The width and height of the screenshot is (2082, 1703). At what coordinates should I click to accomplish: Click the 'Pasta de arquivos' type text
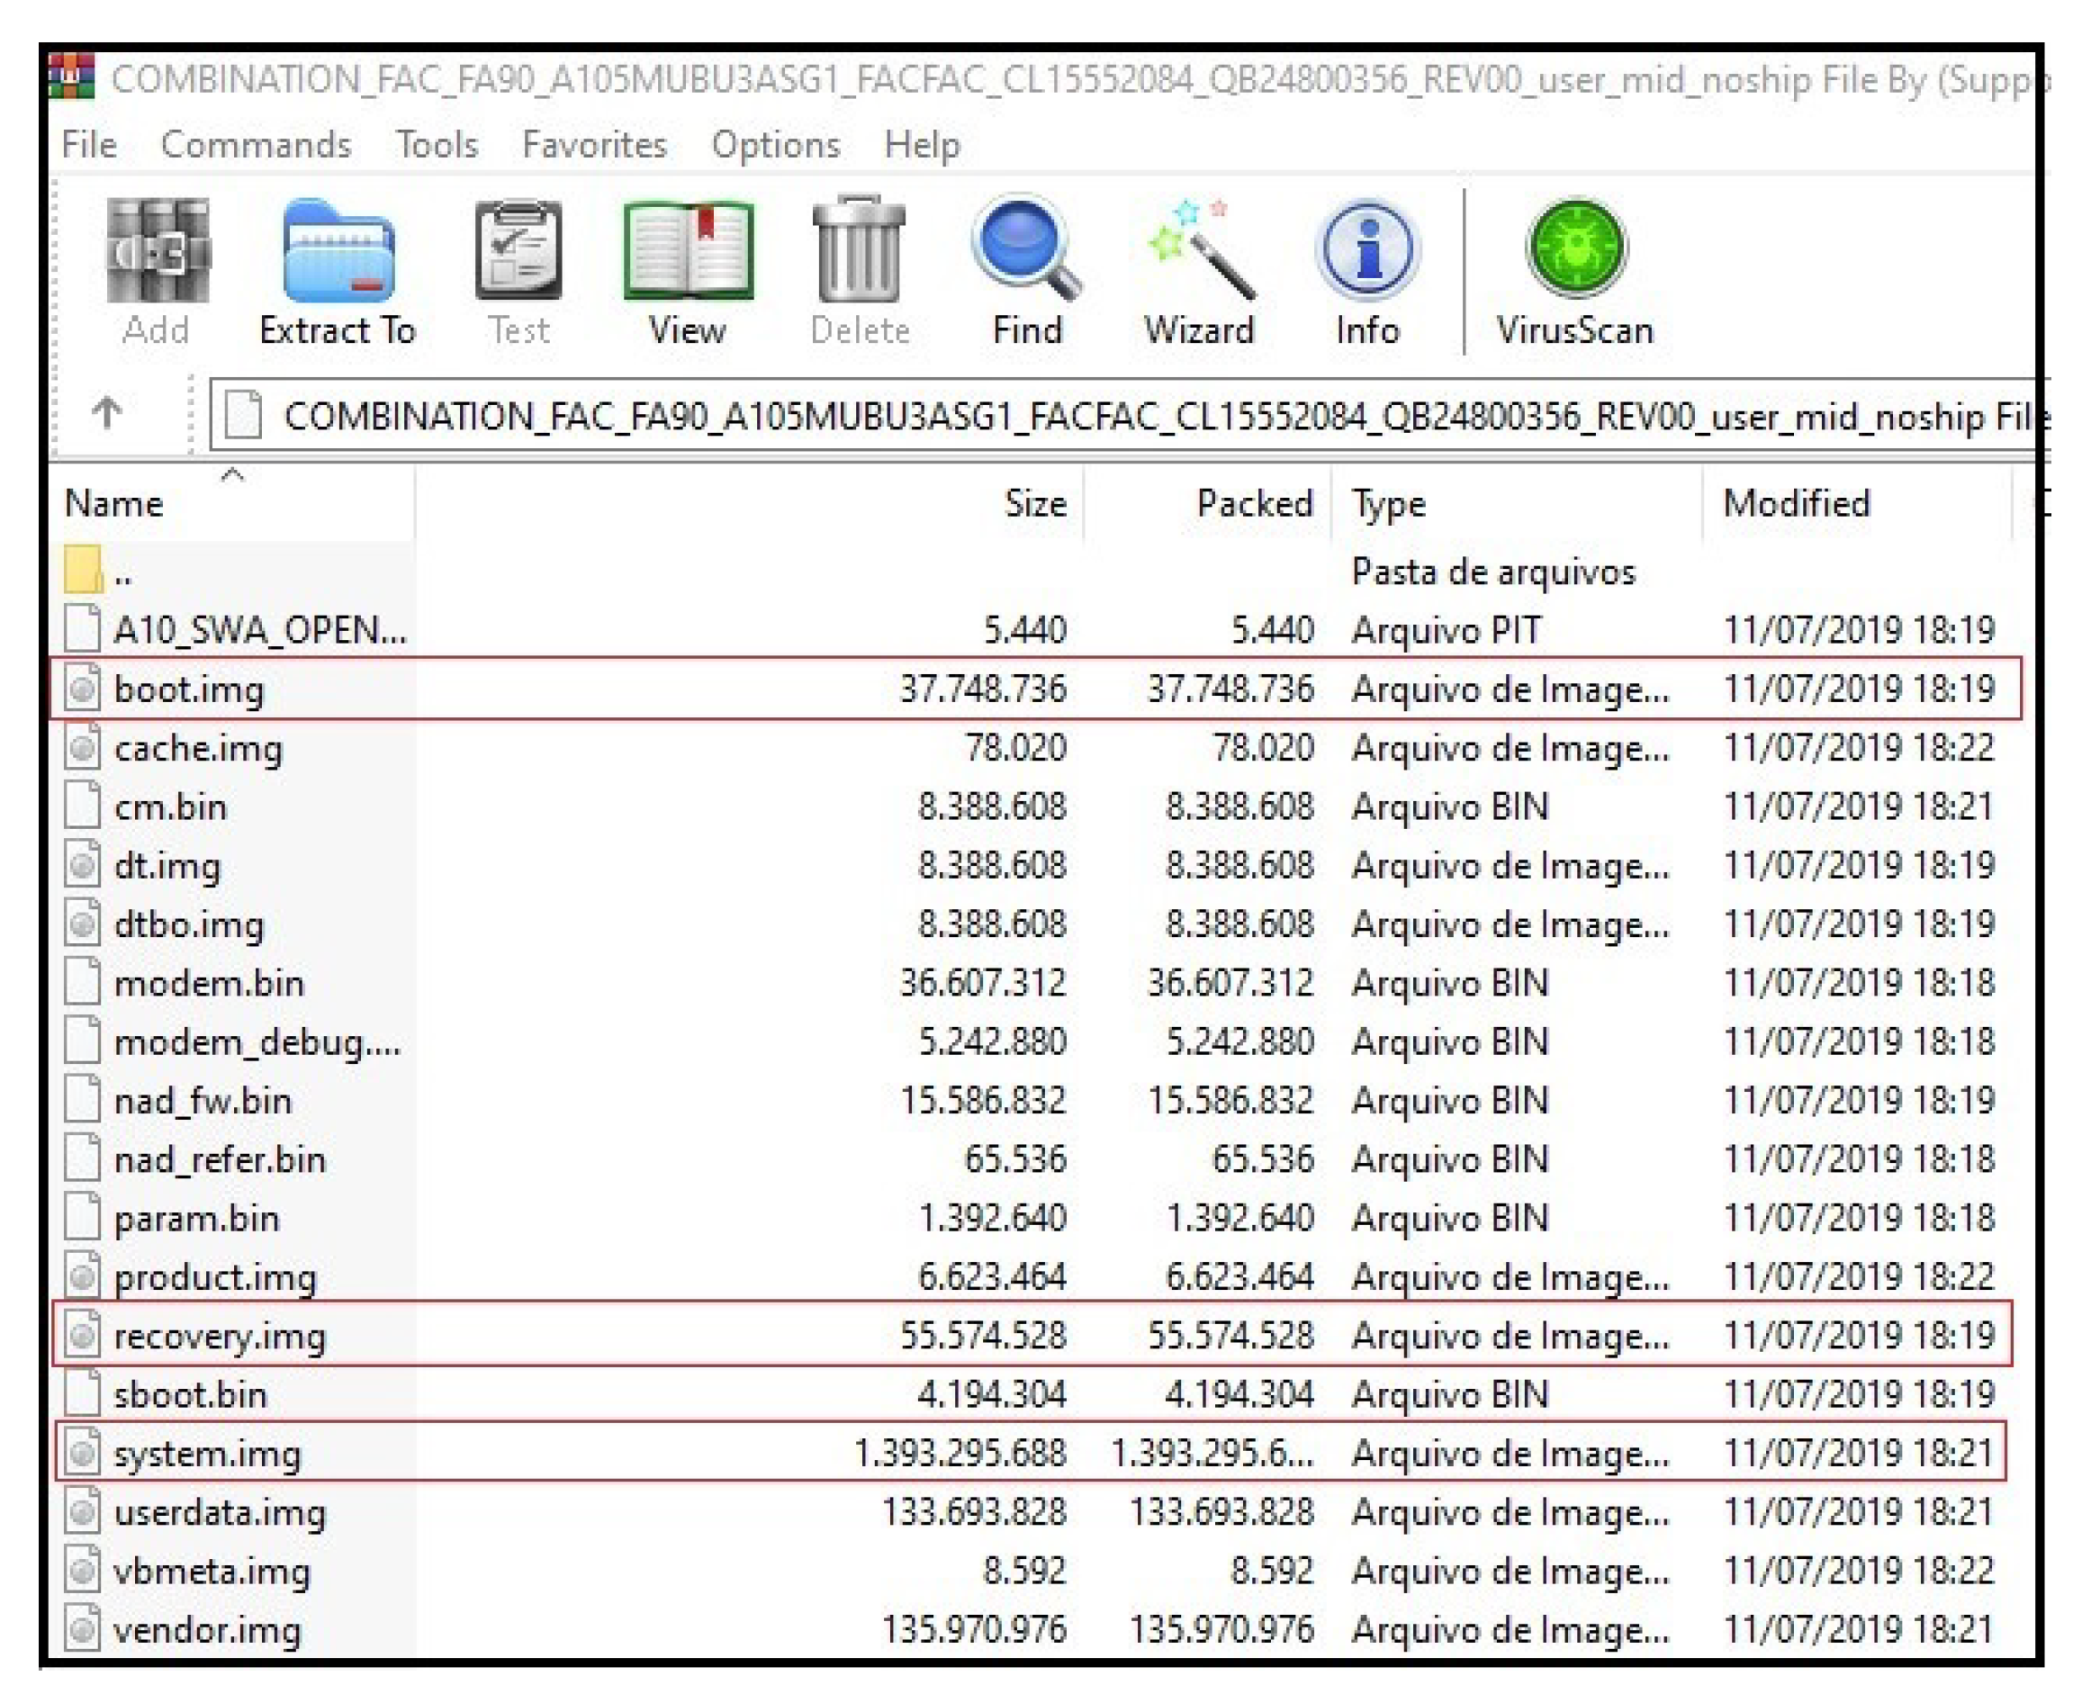pos(1494,571)
